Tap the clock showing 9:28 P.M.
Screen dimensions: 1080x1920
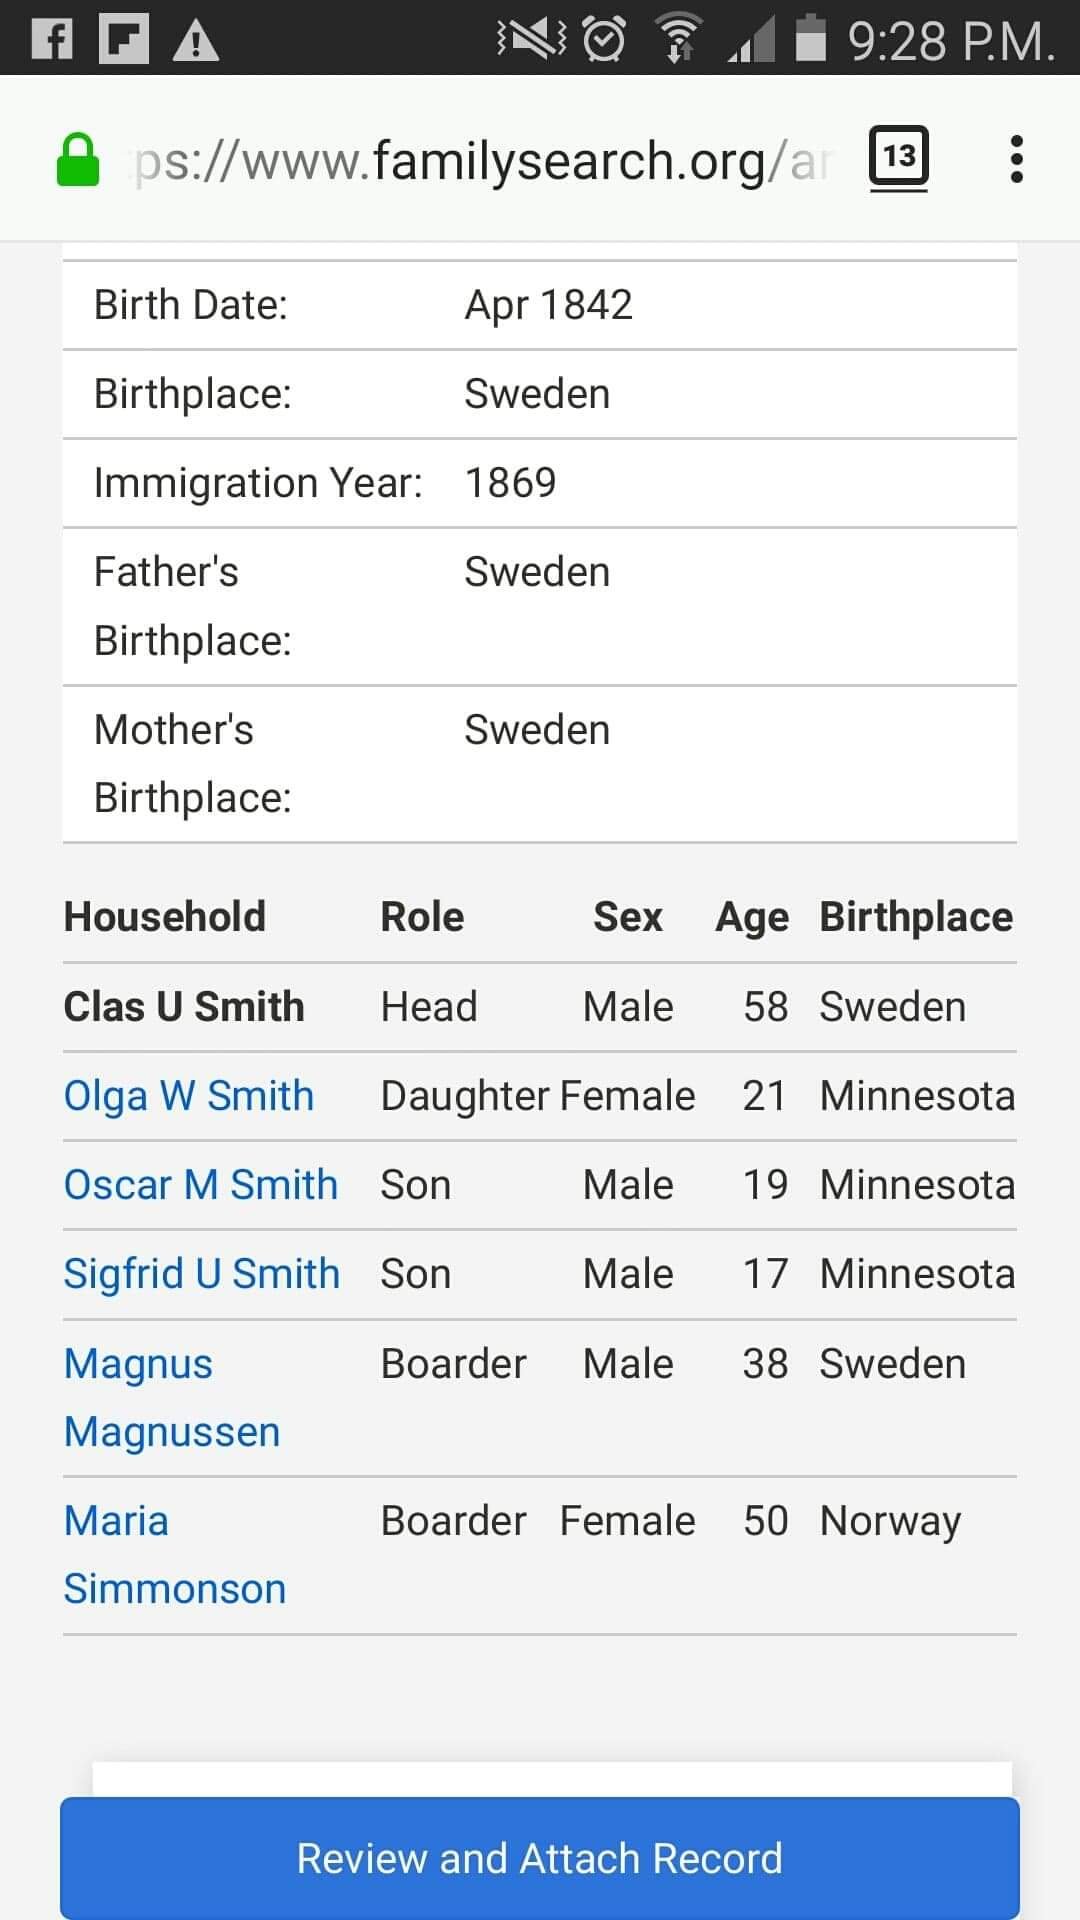click(950, 42)
